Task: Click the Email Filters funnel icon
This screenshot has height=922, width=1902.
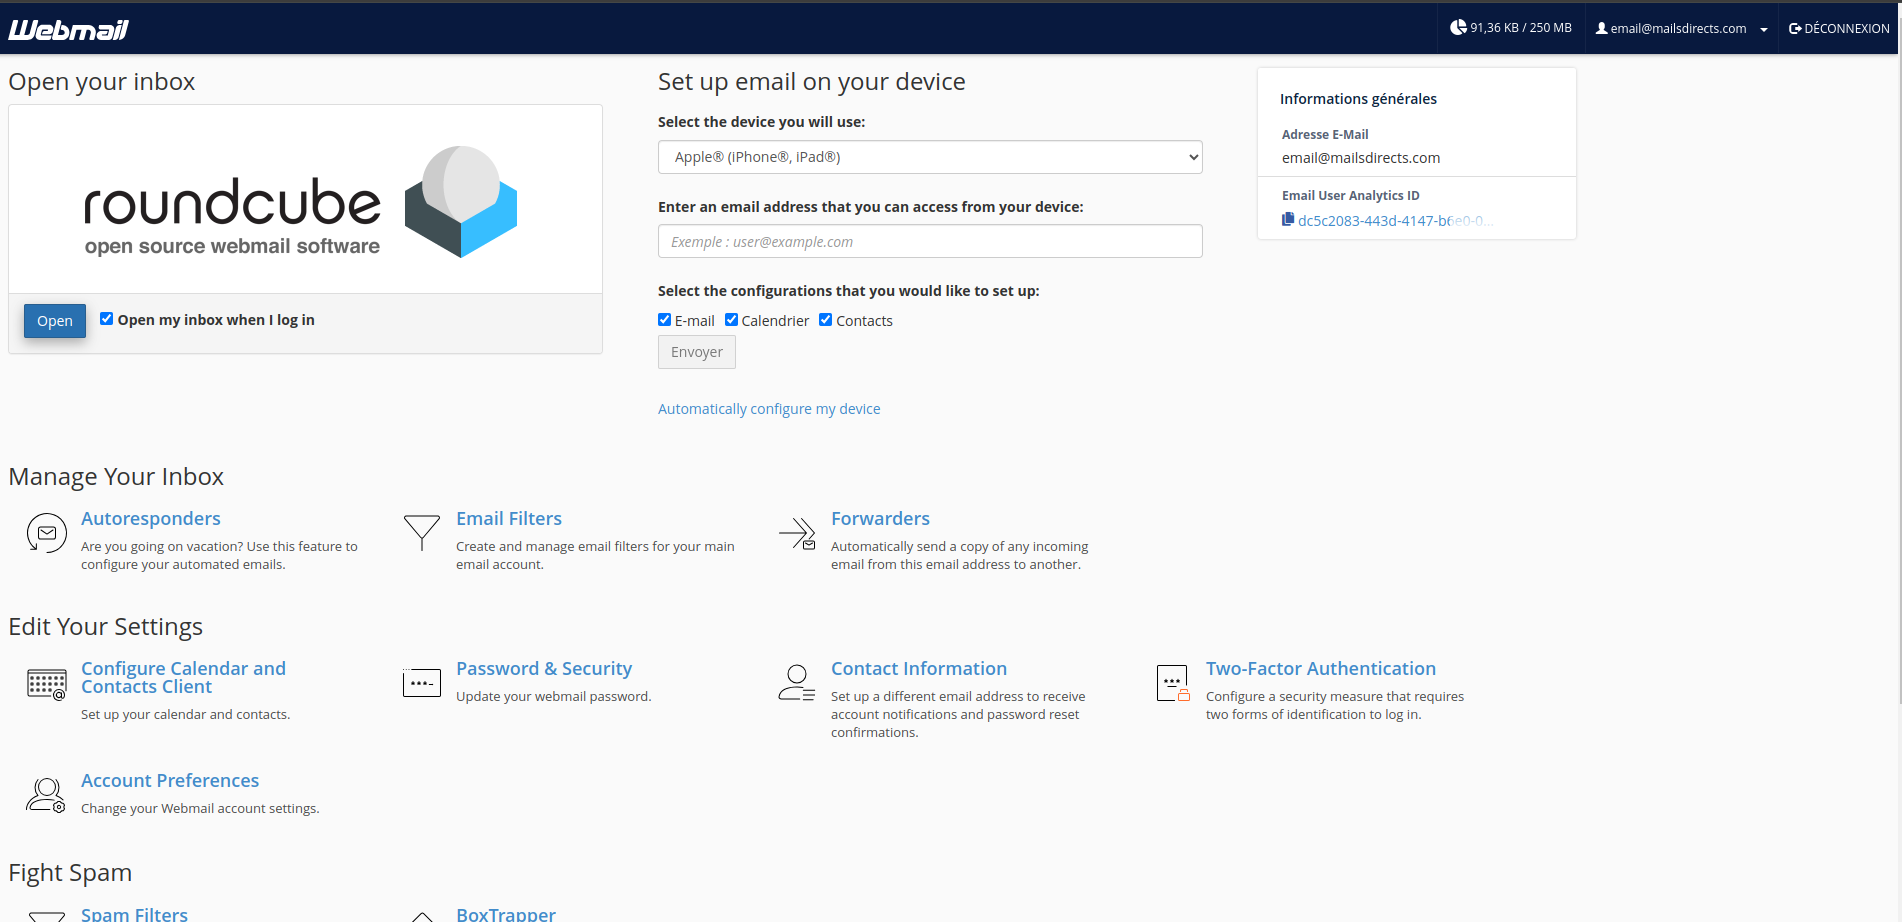Action: [421, 533]
